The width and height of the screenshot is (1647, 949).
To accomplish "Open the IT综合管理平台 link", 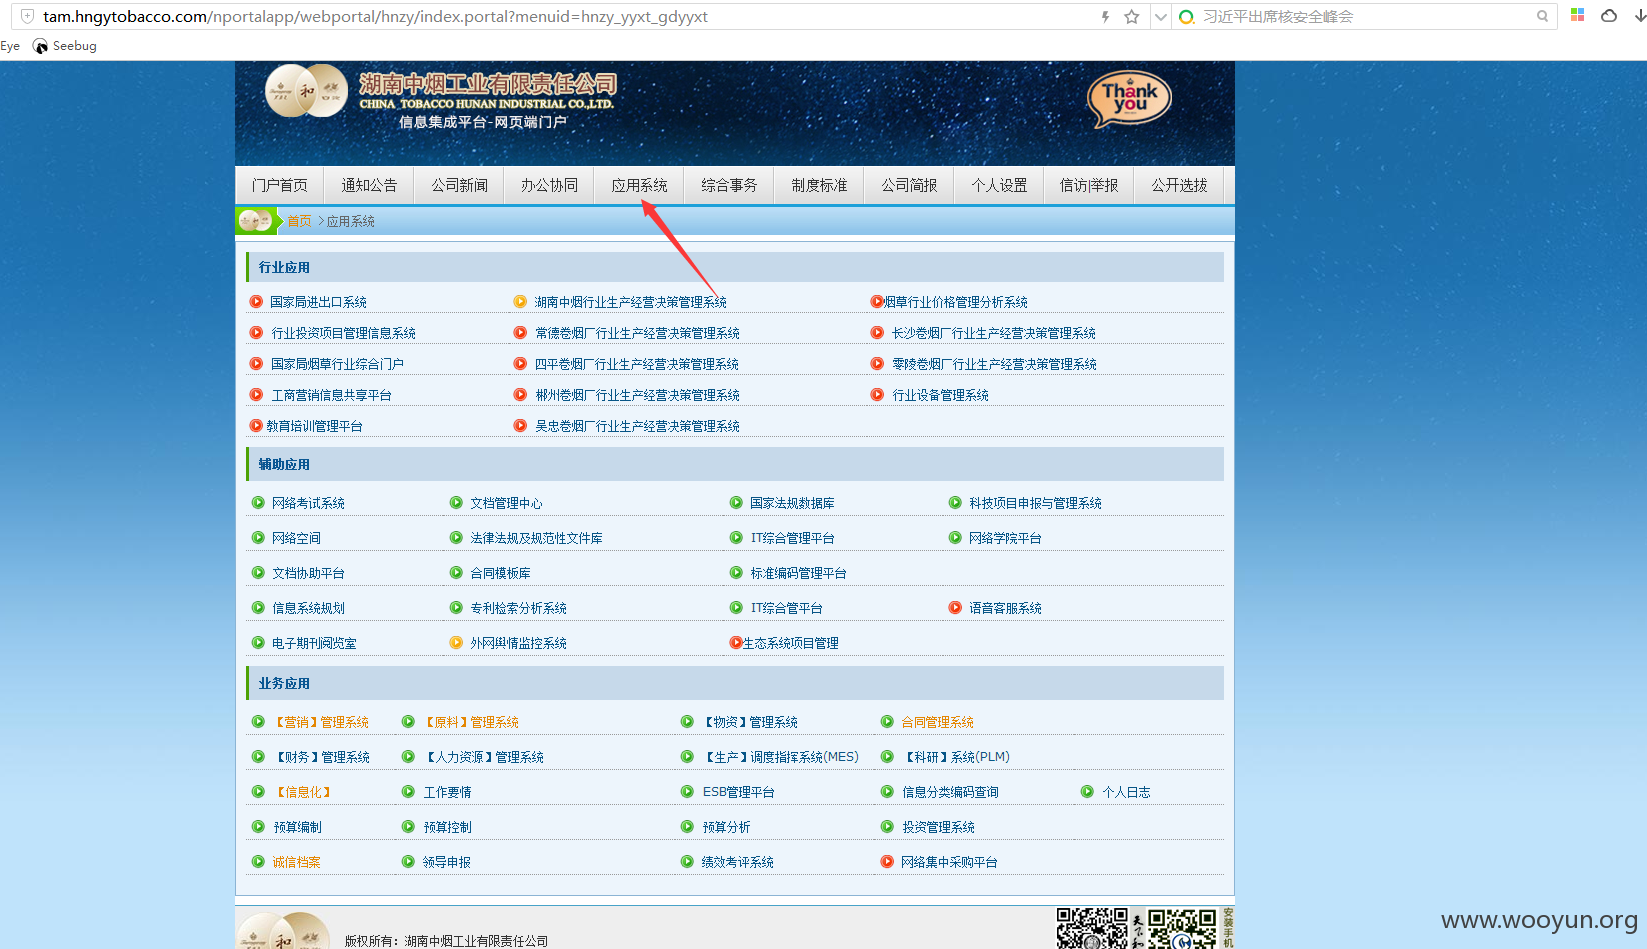I will tap(792, 538).
